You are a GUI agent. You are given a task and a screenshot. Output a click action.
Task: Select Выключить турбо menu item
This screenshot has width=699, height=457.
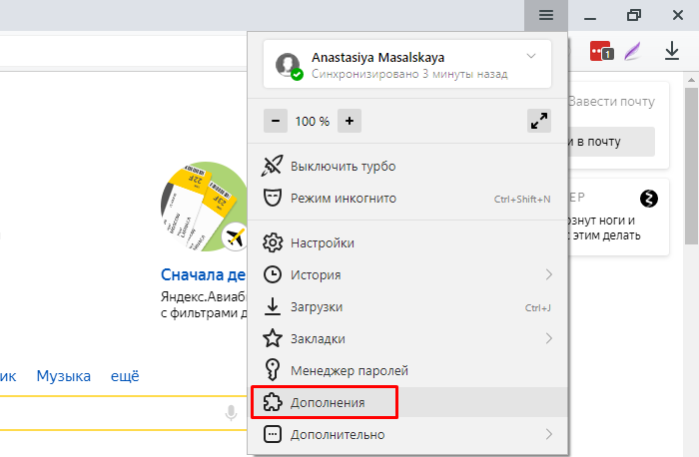click(x=407, y=166)
